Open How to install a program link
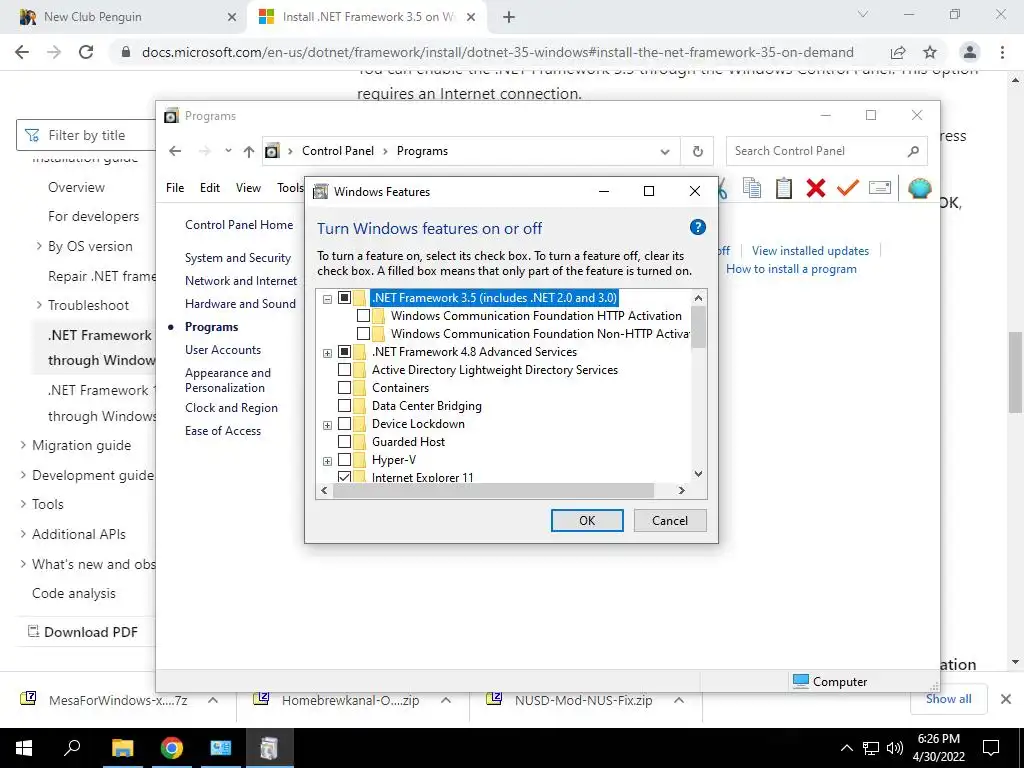This screenshot has width=1024, height=768. [792, 269]
